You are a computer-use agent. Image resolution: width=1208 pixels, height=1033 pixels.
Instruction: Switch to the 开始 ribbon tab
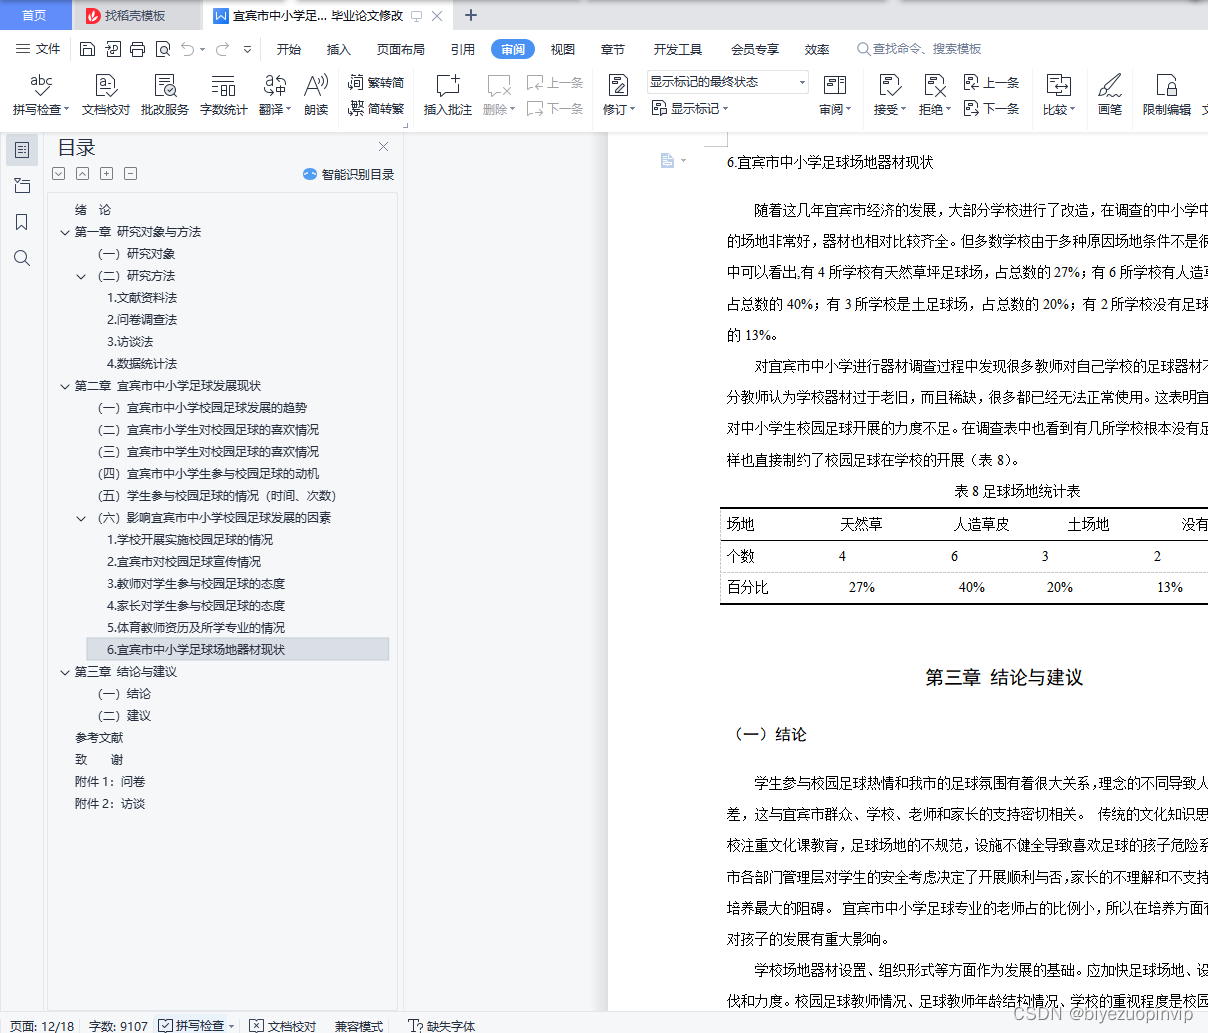(x=289, y=49)
